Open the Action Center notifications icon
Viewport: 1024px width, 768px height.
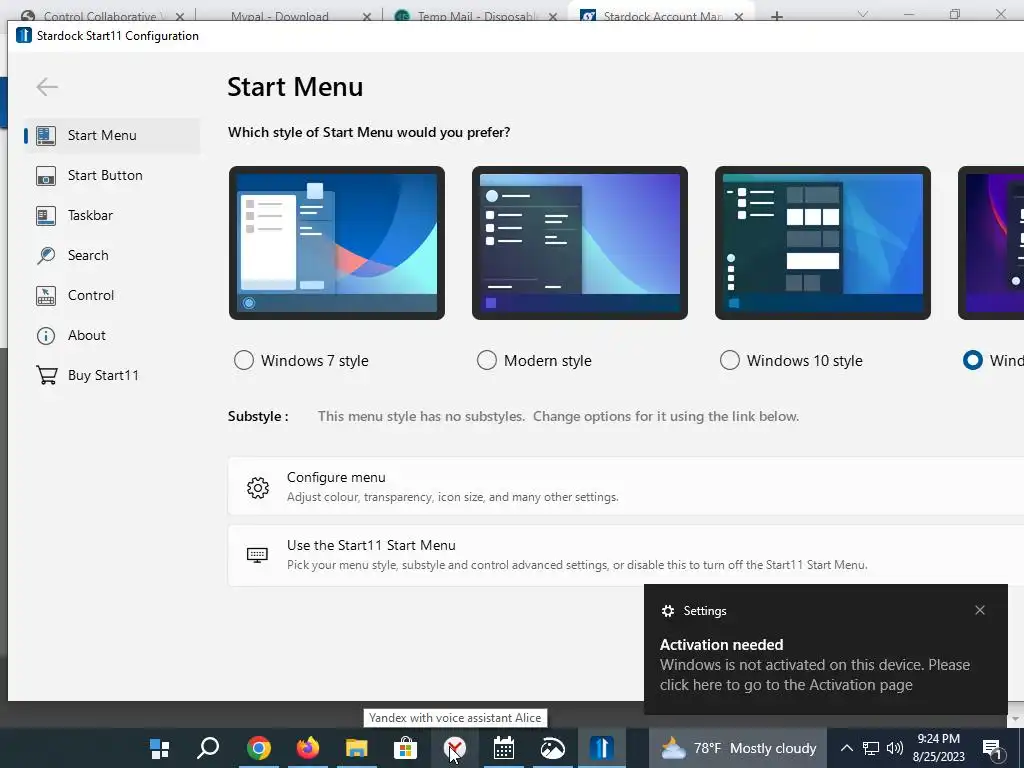[x=992, y=748]
